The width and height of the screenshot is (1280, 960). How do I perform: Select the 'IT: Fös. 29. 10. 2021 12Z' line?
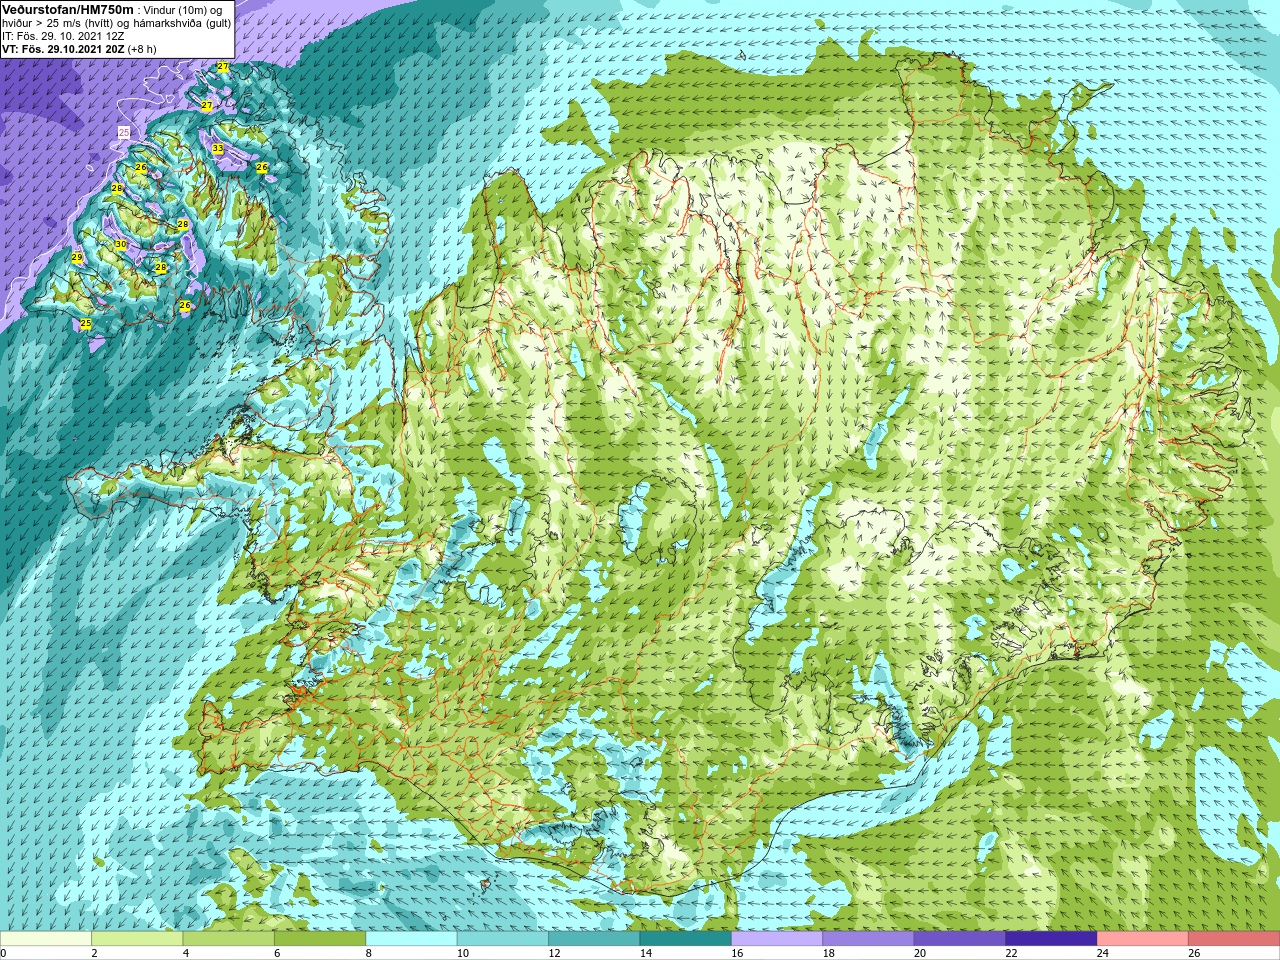coord(63,36)
